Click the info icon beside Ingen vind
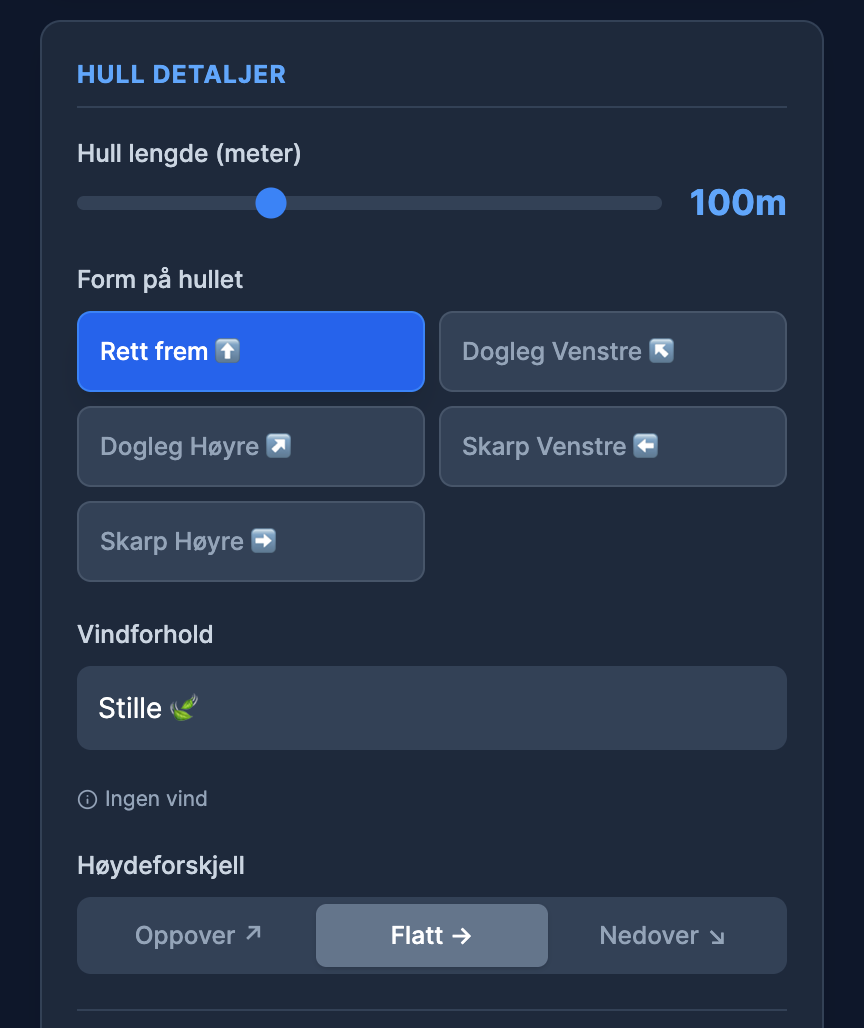The width and height of the screenshot is (864, 1028). pyautogui.click(x=87, y=799)
